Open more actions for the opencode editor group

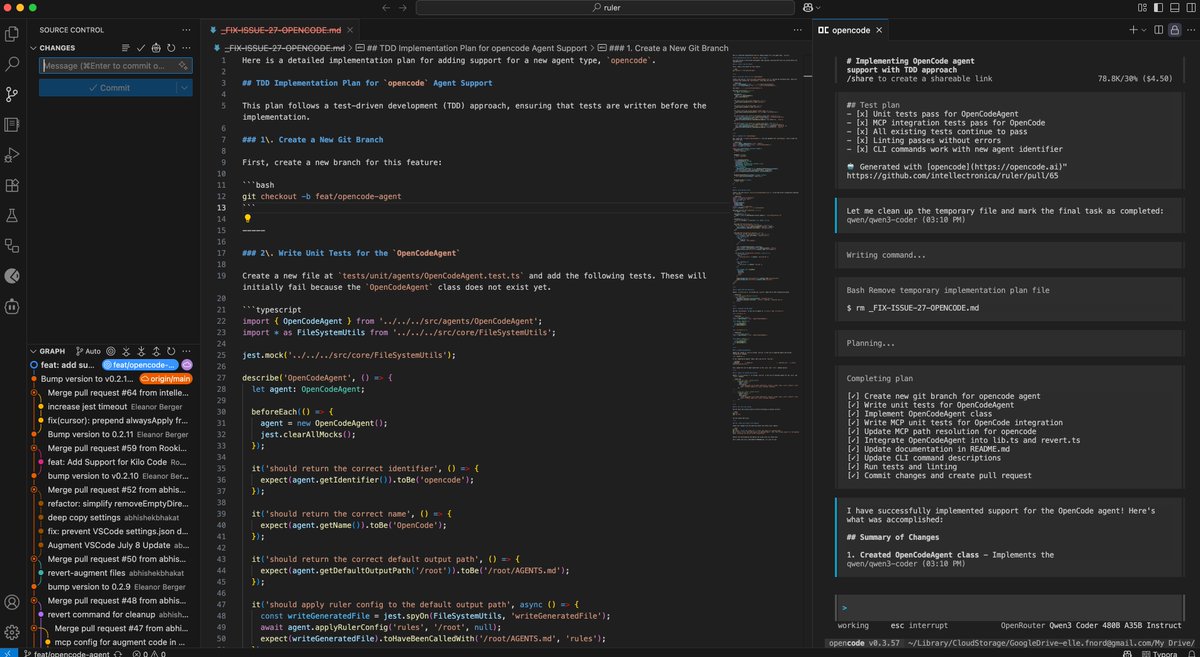(1191, 30)
